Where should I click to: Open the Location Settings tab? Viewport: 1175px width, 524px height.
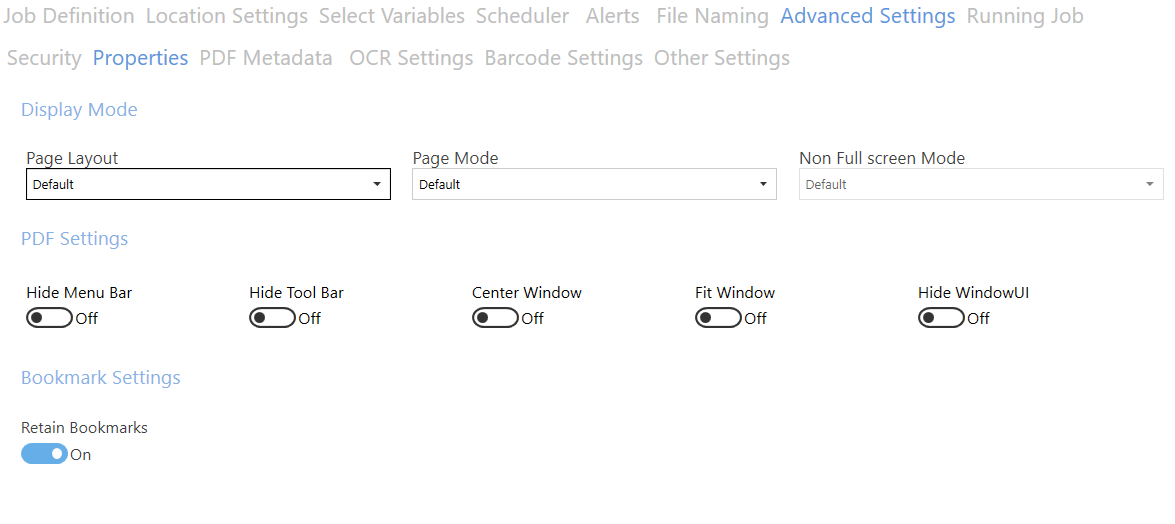tap(227, 16)
